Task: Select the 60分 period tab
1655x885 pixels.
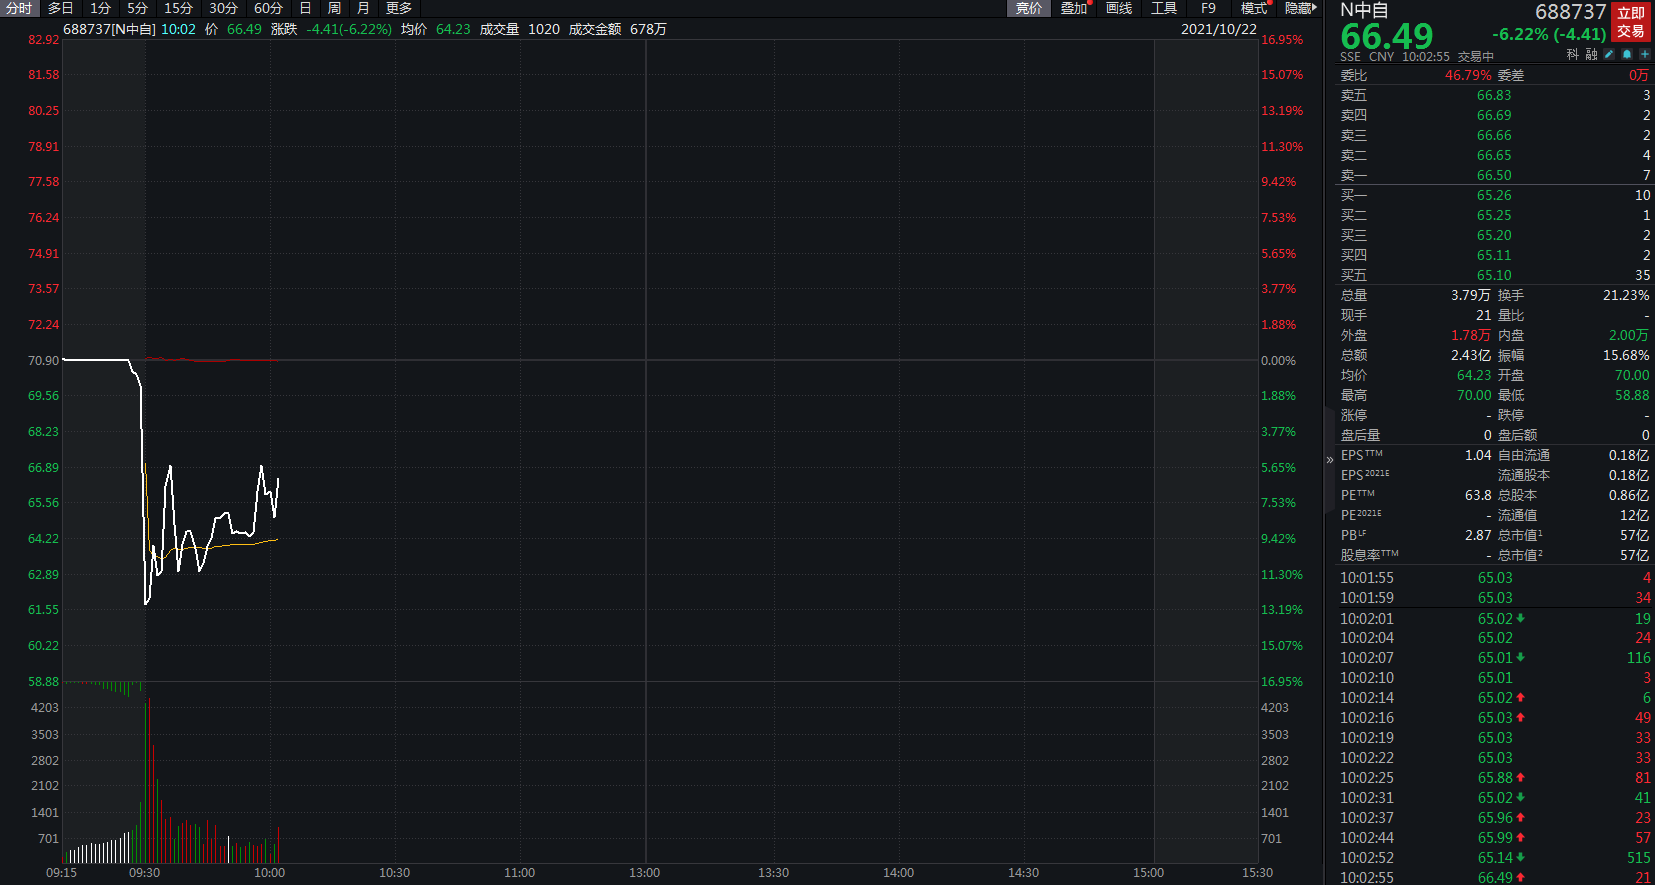Action: (268, 8)
